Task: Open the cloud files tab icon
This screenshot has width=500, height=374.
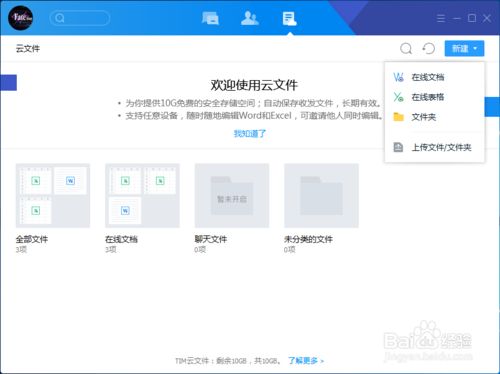Action: pyautogui.click(x=289, y=19)
